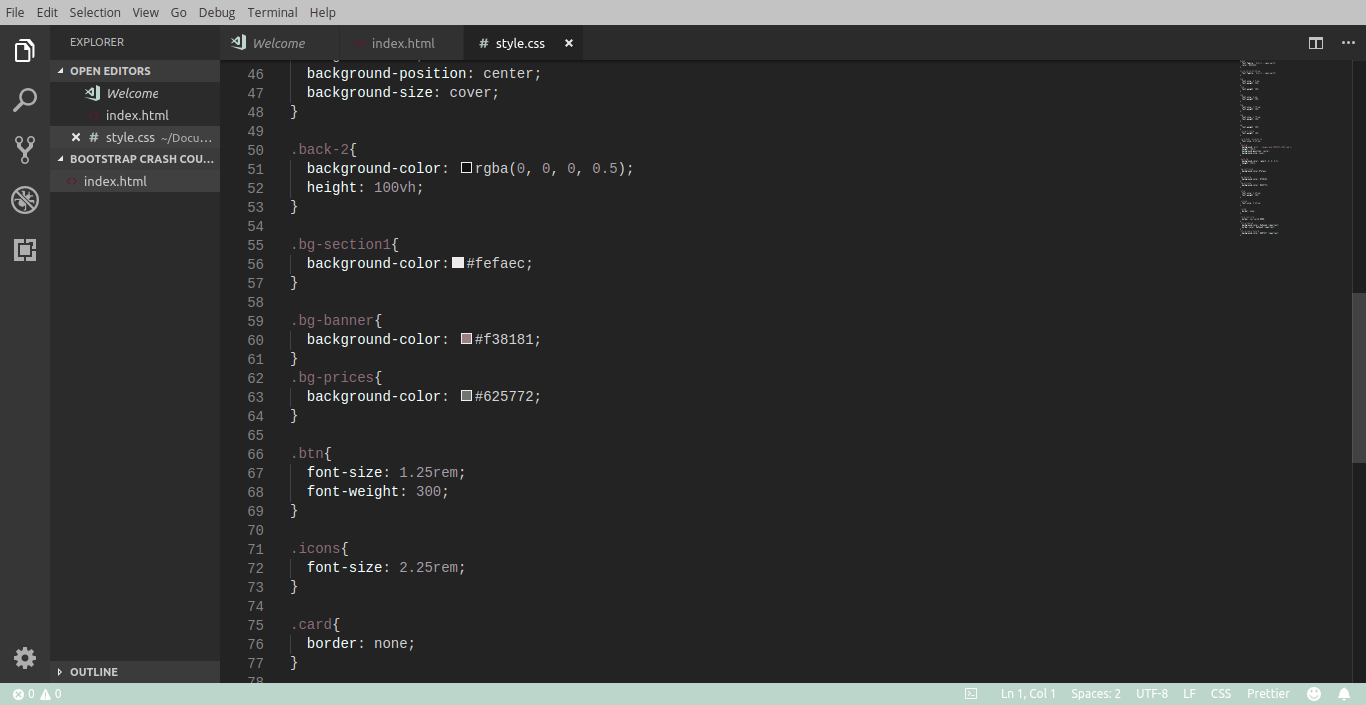Click the #fefaec color swatch on line 56
Viewport: 1366px width, 705px height.
pyautogui.click(x=458, y=262)
